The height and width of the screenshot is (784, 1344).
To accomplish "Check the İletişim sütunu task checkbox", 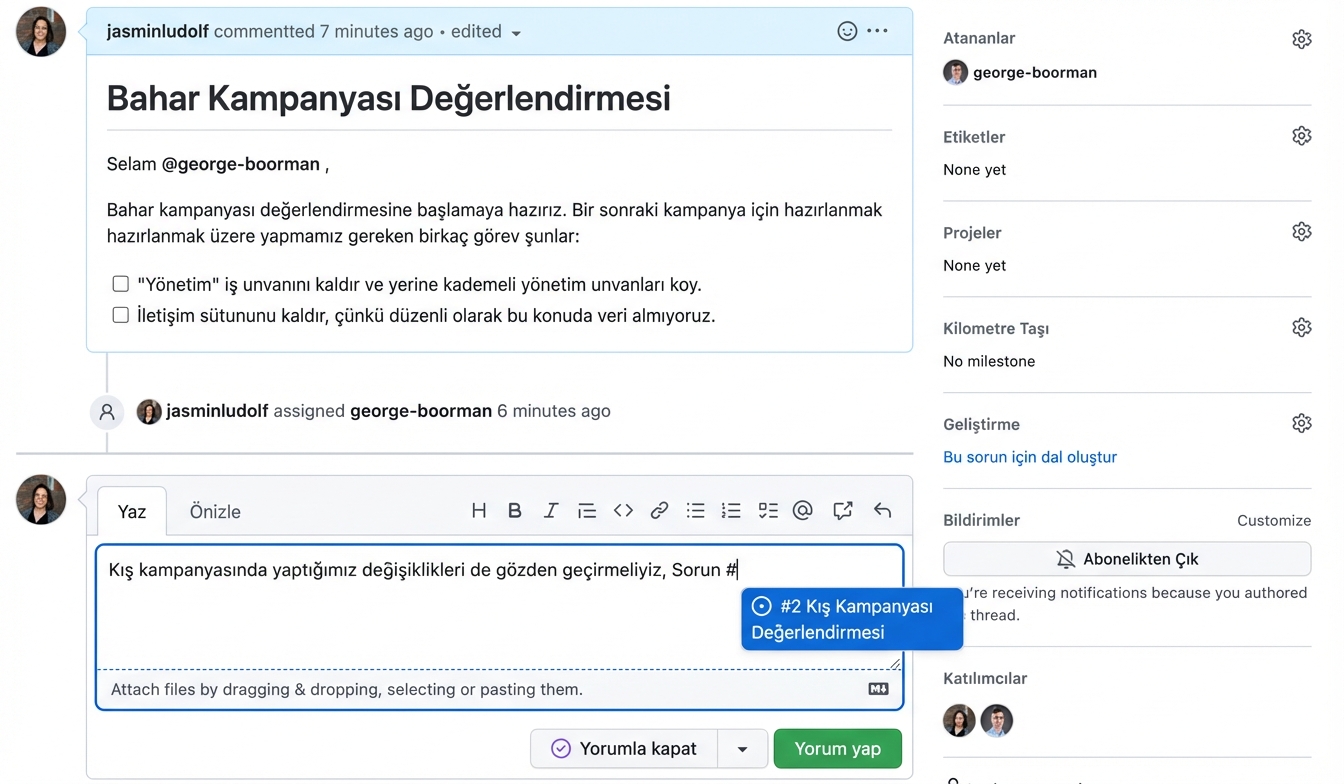I will point(120,315).
